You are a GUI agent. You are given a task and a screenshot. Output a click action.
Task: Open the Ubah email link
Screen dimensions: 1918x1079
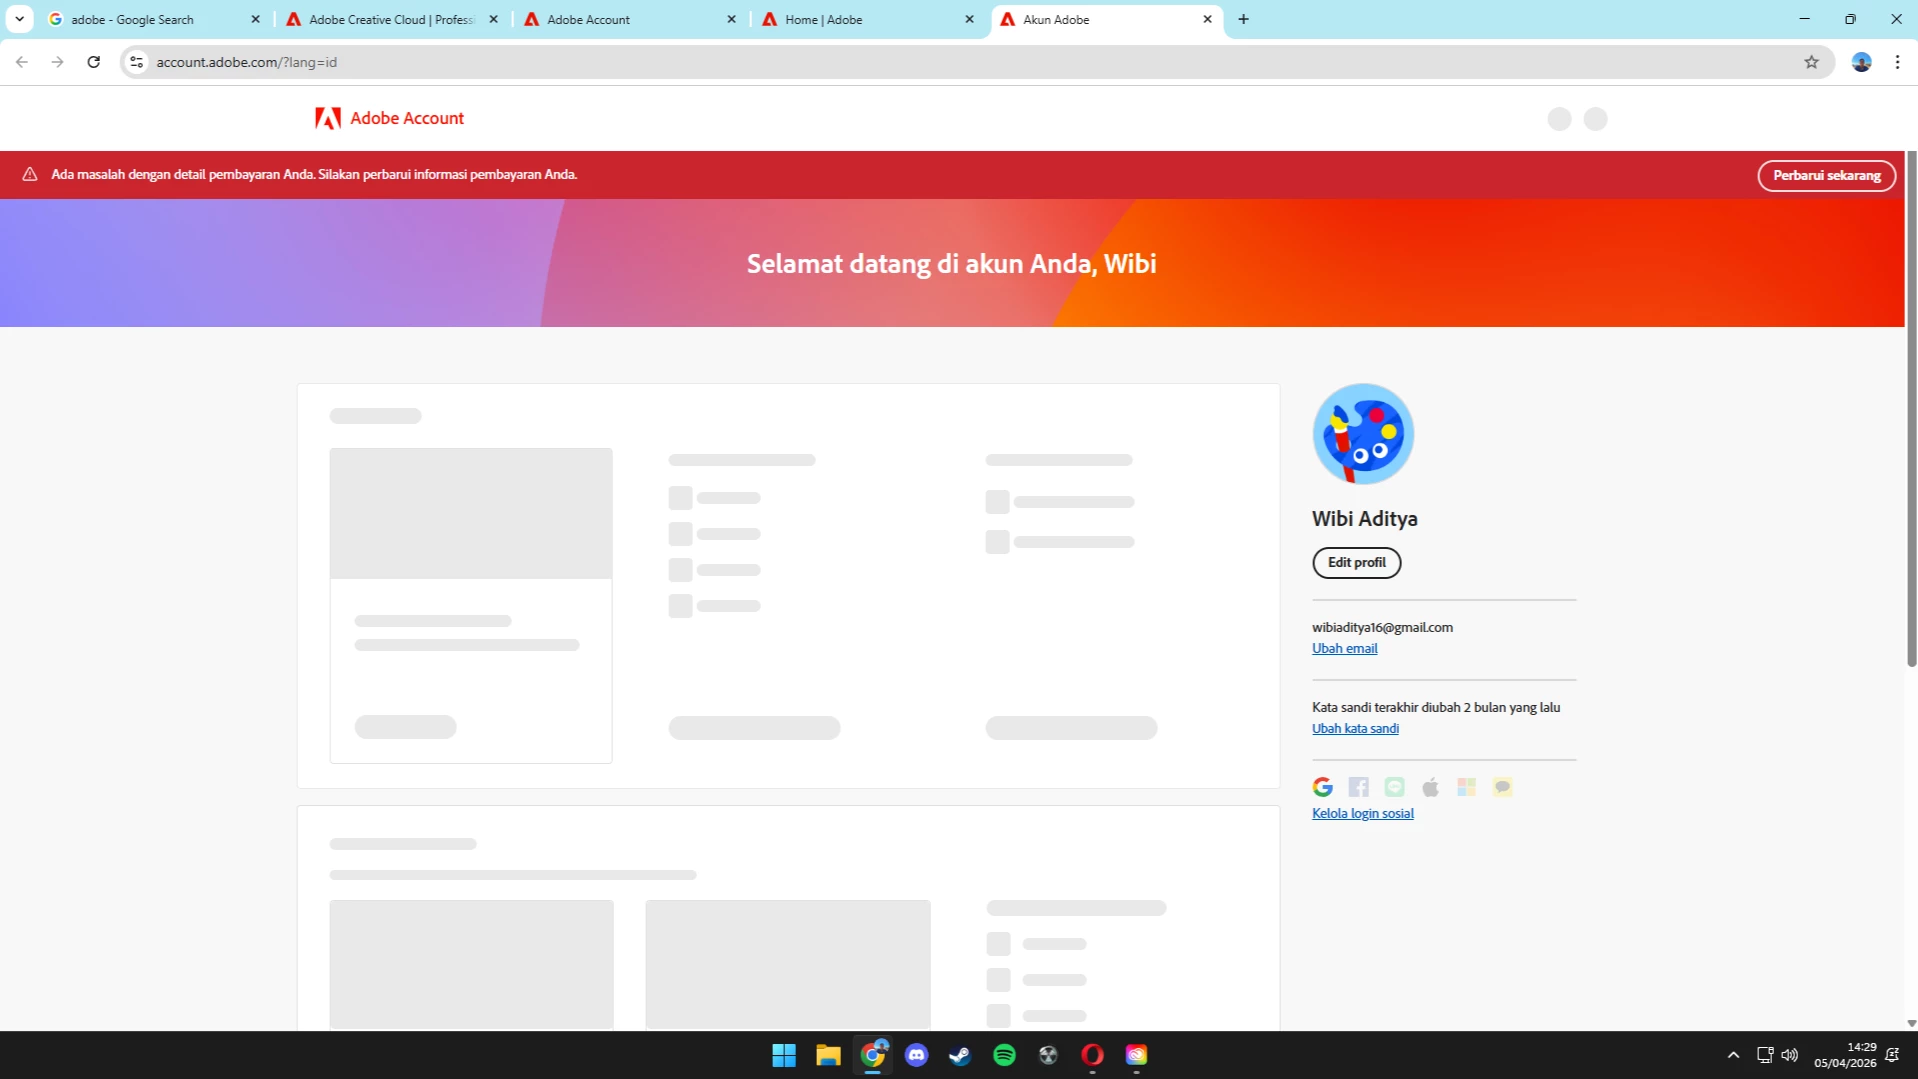pyautogui.click(x=1344, y=648)
